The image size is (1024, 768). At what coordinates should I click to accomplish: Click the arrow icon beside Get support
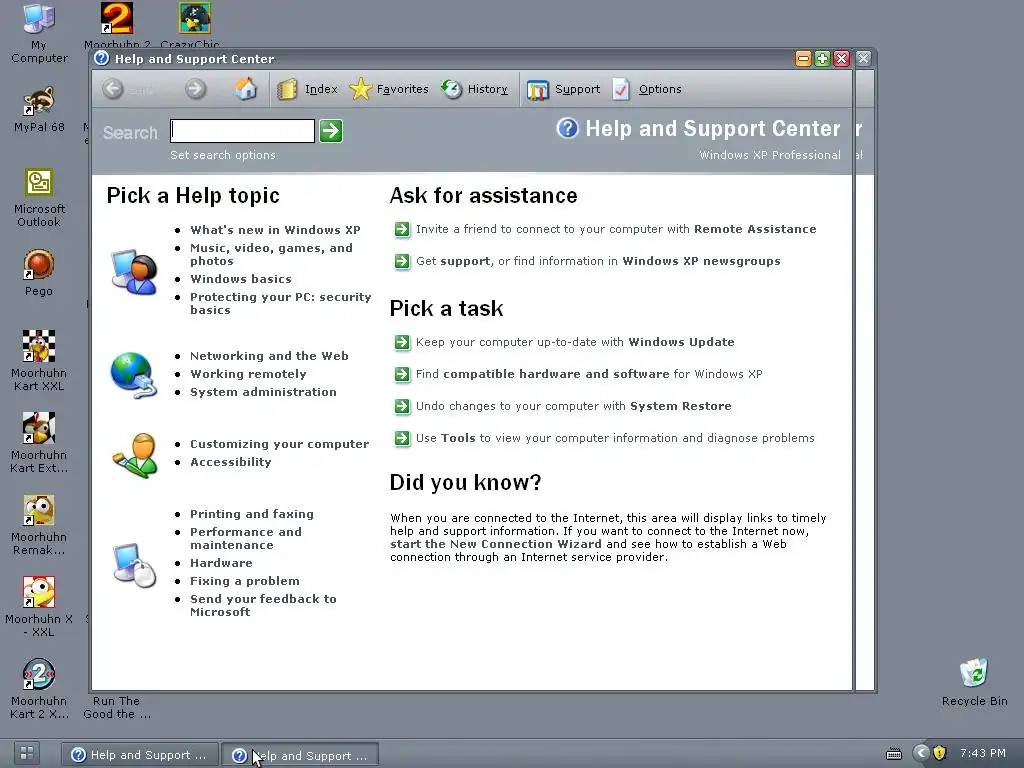click(x=402, y=261)
